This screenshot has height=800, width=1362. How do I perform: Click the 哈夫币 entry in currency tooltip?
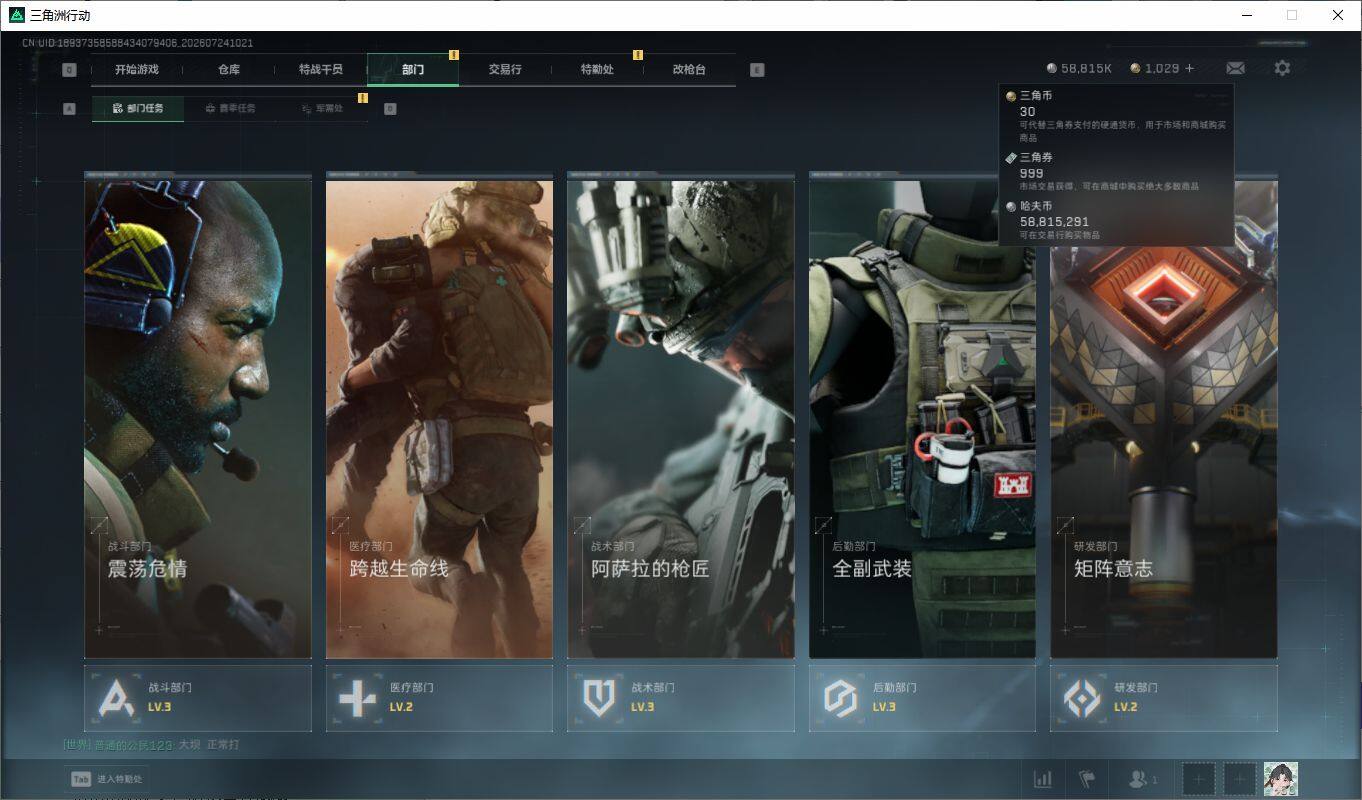1117,221
